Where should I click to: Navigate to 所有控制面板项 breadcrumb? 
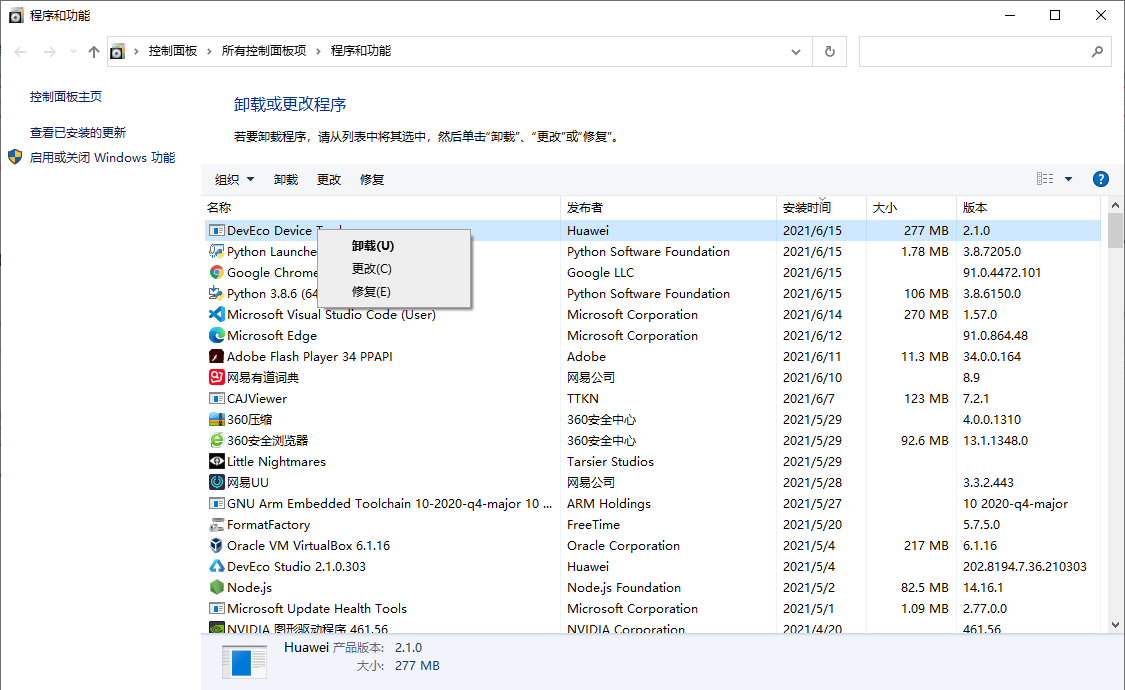(264, 52)
